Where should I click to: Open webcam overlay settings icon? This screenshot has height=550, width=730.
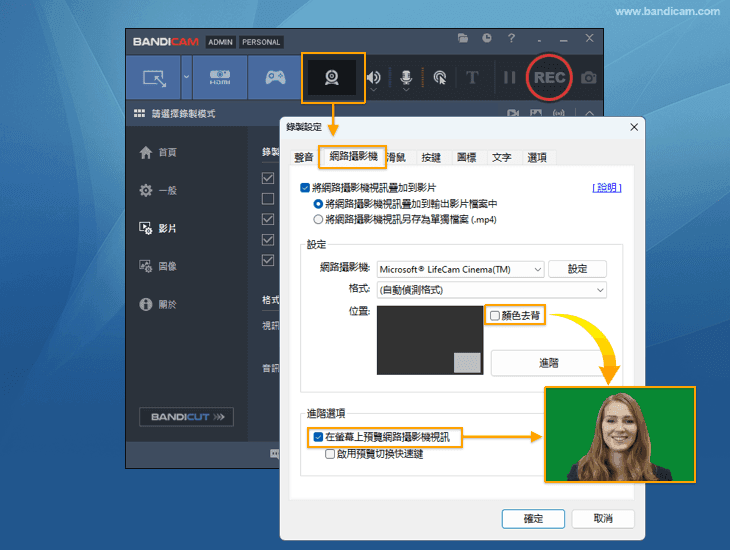tap(332, 77)
